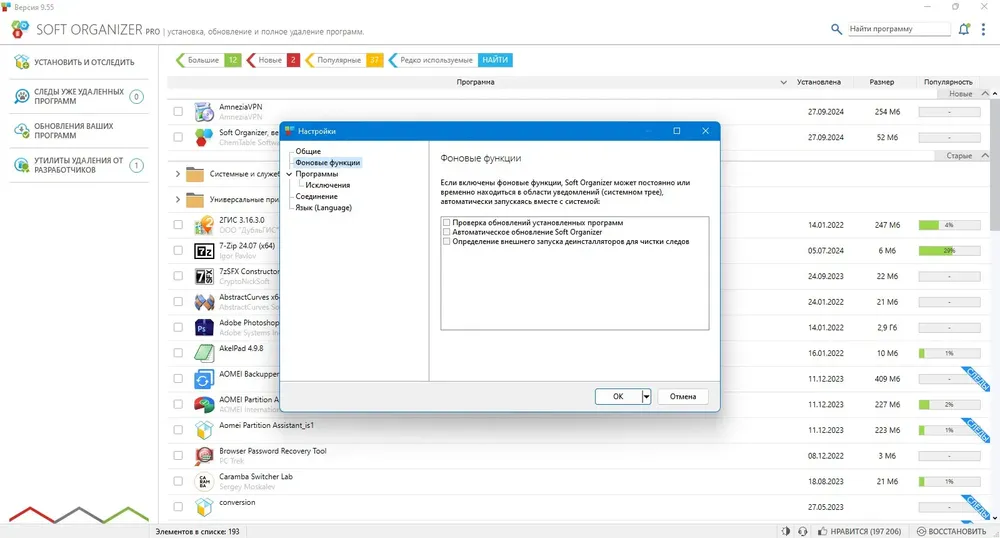The height and width of the screenshot is (538, 1000).
Task: Enable automatic update of Soft Organizer
Action: tap(446, 232)
